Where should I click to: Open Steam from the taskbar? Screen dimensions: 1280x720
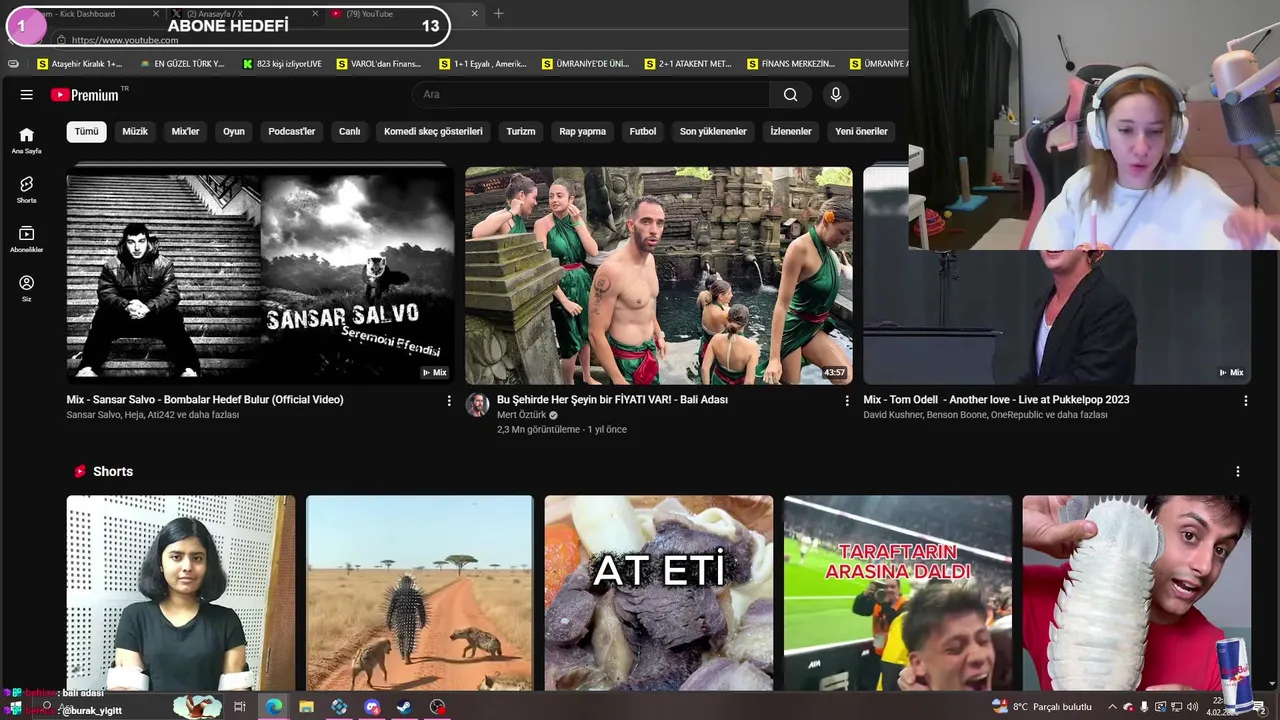[x=404, y=707]
